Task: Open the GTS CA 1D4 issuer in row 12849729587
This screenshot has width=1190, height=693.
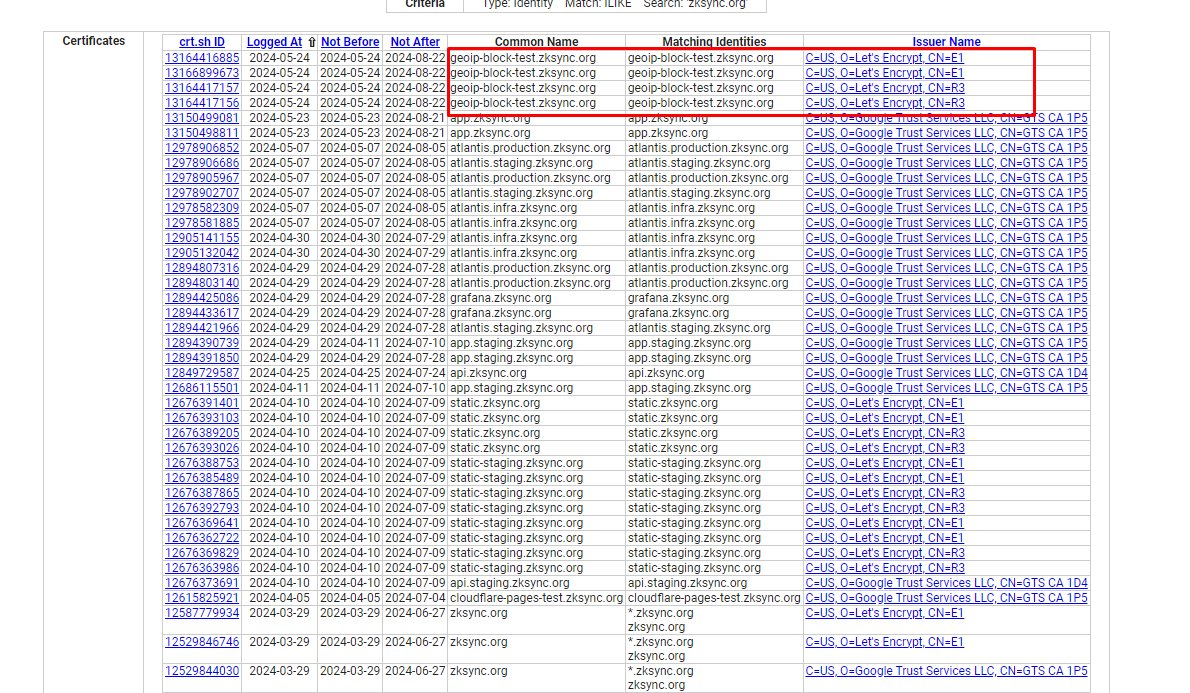Action: [946, 373]
